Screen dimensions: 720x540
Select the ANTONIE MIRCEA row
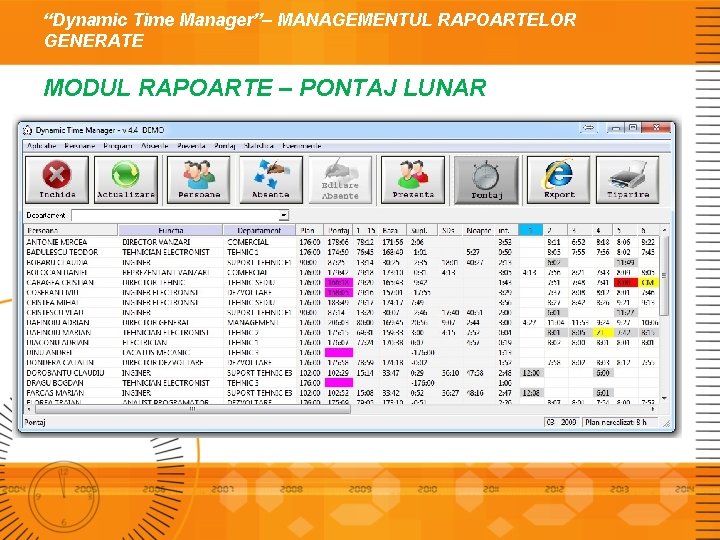point(342,242)
